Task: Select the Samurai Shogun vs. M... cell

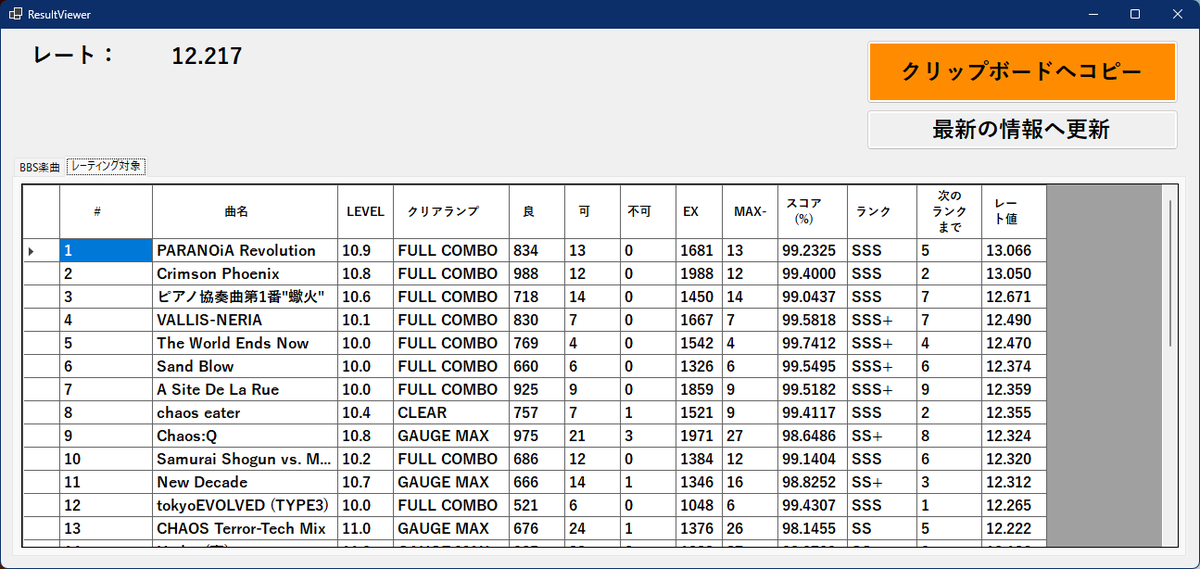Action: 245,459
